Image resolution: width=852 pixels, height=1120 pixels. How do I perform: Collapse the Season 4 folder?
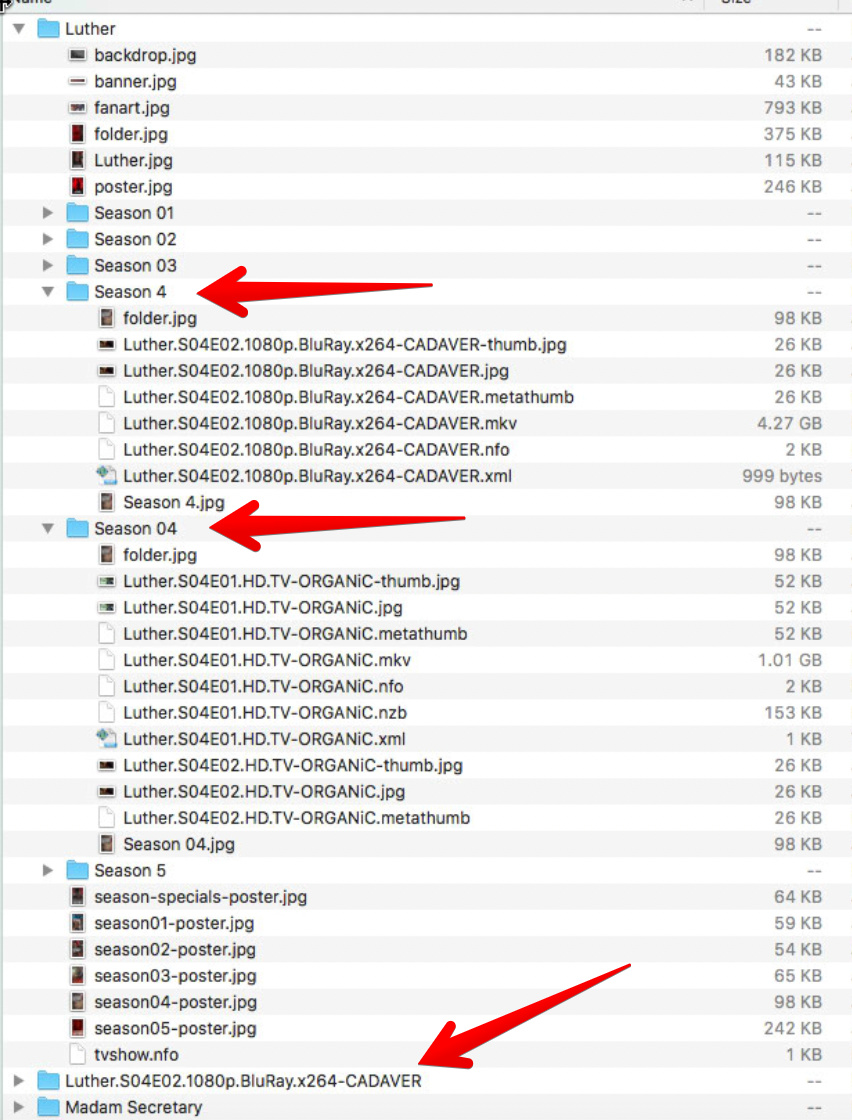[48, 291]
